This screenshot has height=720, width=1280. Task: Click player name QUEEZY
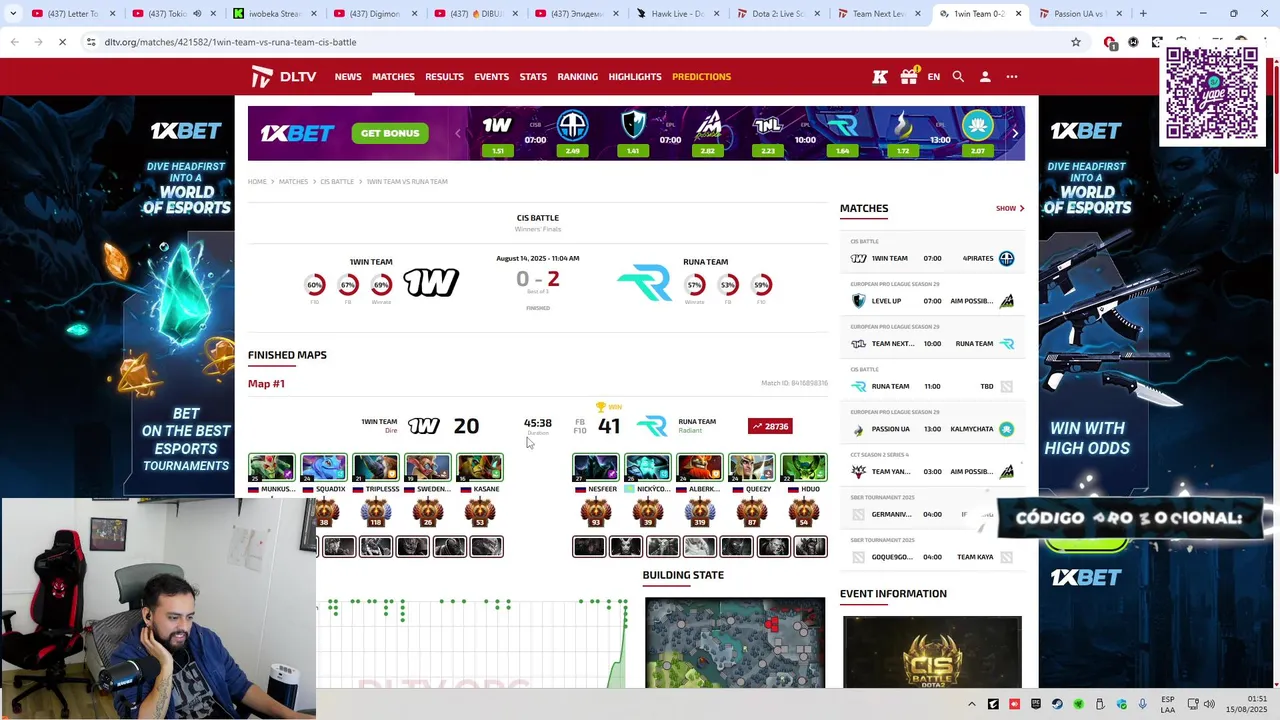click(758, 489)
